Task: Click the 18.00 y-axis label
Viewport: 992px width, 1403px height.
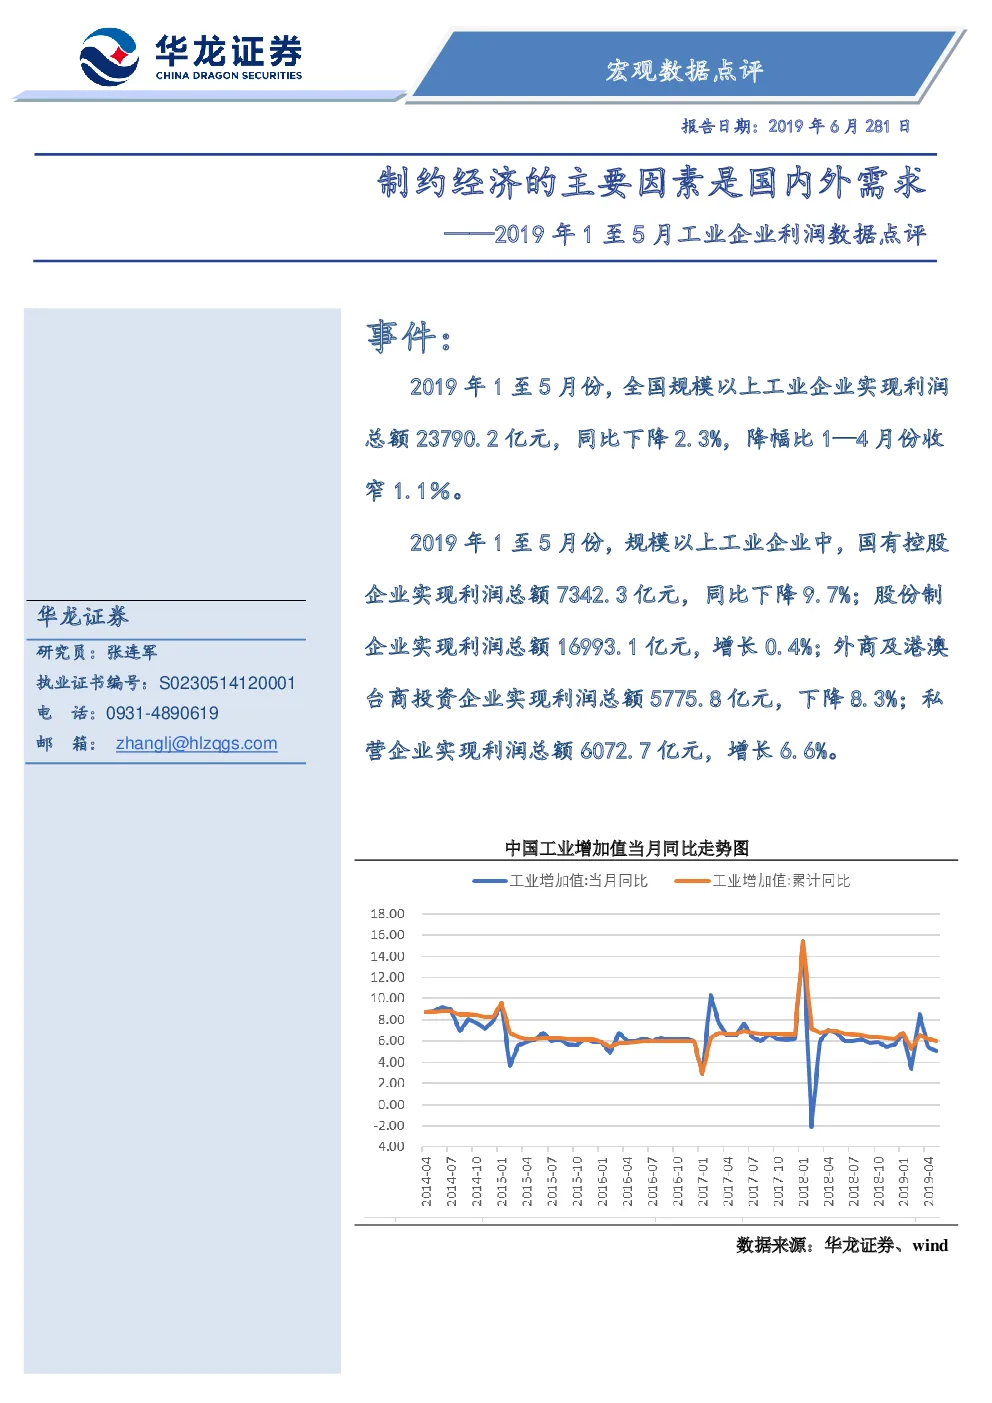Action: pos(387,913)
